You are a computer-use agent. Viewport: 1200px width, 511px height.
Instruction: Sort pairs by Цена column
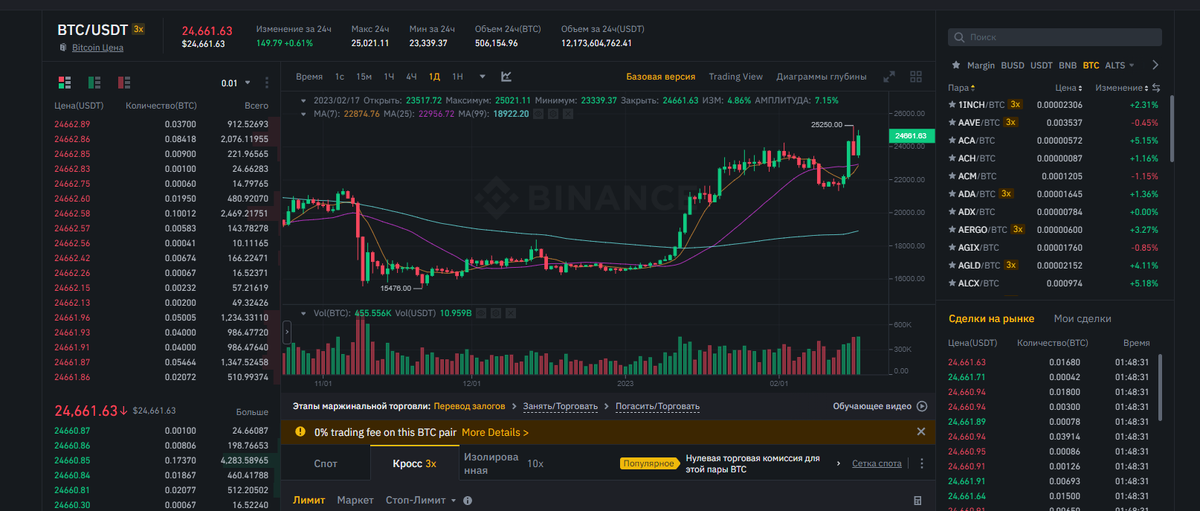coord(1068,88)
